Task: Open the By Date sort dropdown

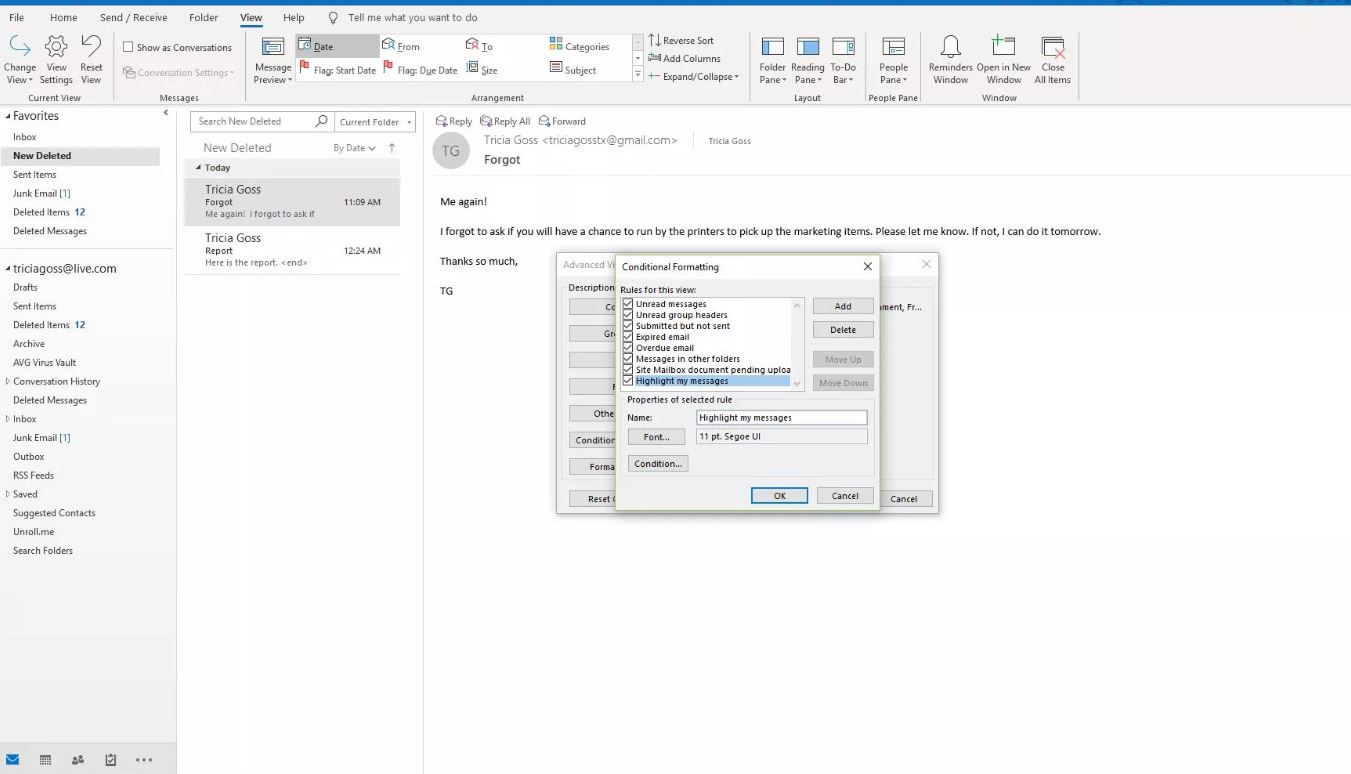Action: pyautogui.click(x=354, y=148)
